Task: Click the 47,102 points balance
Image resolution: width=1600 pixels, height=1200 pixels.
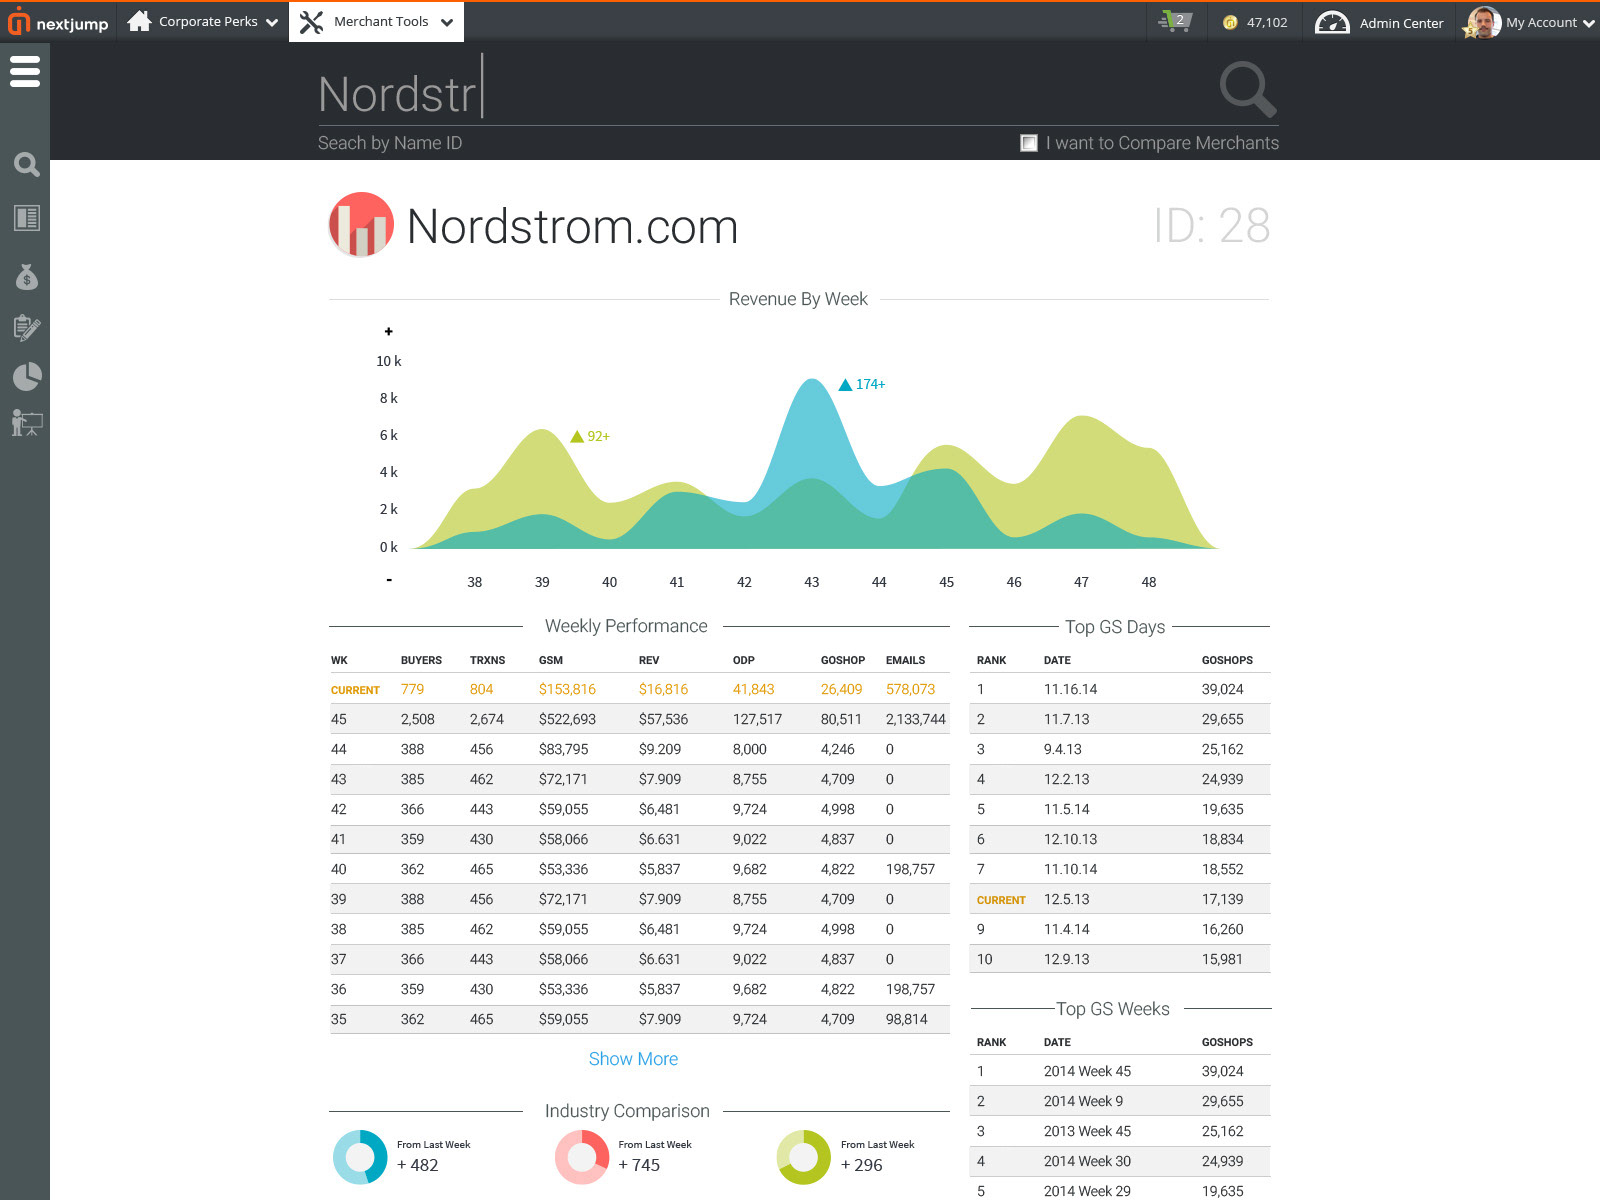Action: (x=1267, y=22)
